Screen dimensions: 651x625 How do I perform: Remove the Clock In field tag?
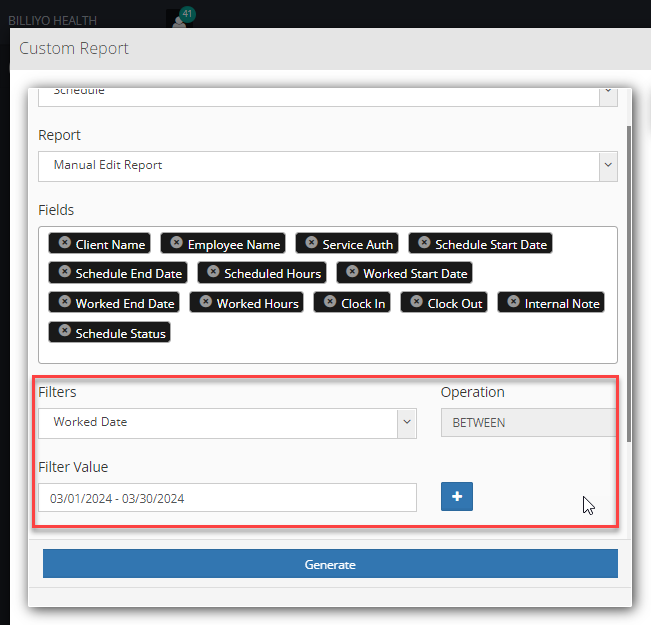click(x=330, y=301)
